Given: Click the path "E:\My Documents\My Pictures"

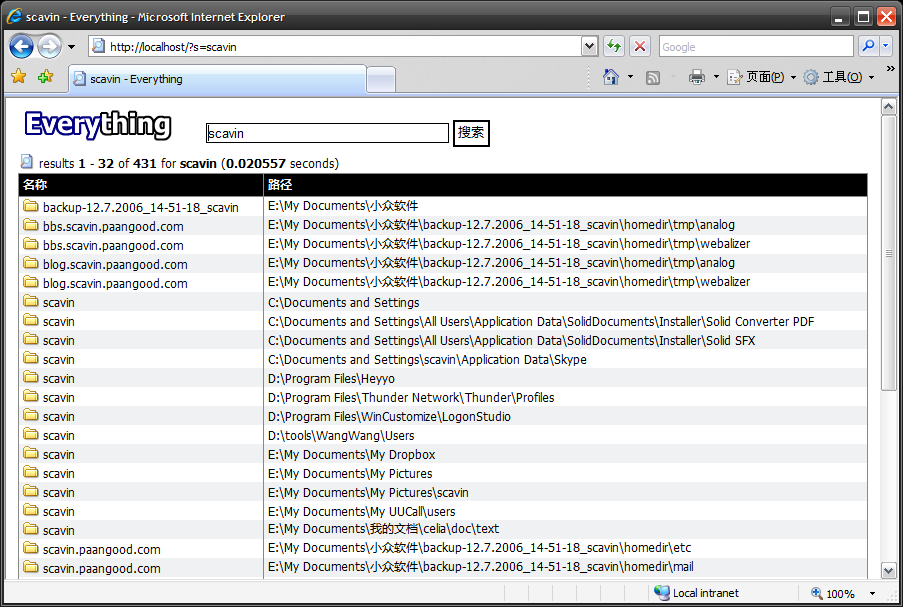Looking at the screenshot, I should (350, 473).
